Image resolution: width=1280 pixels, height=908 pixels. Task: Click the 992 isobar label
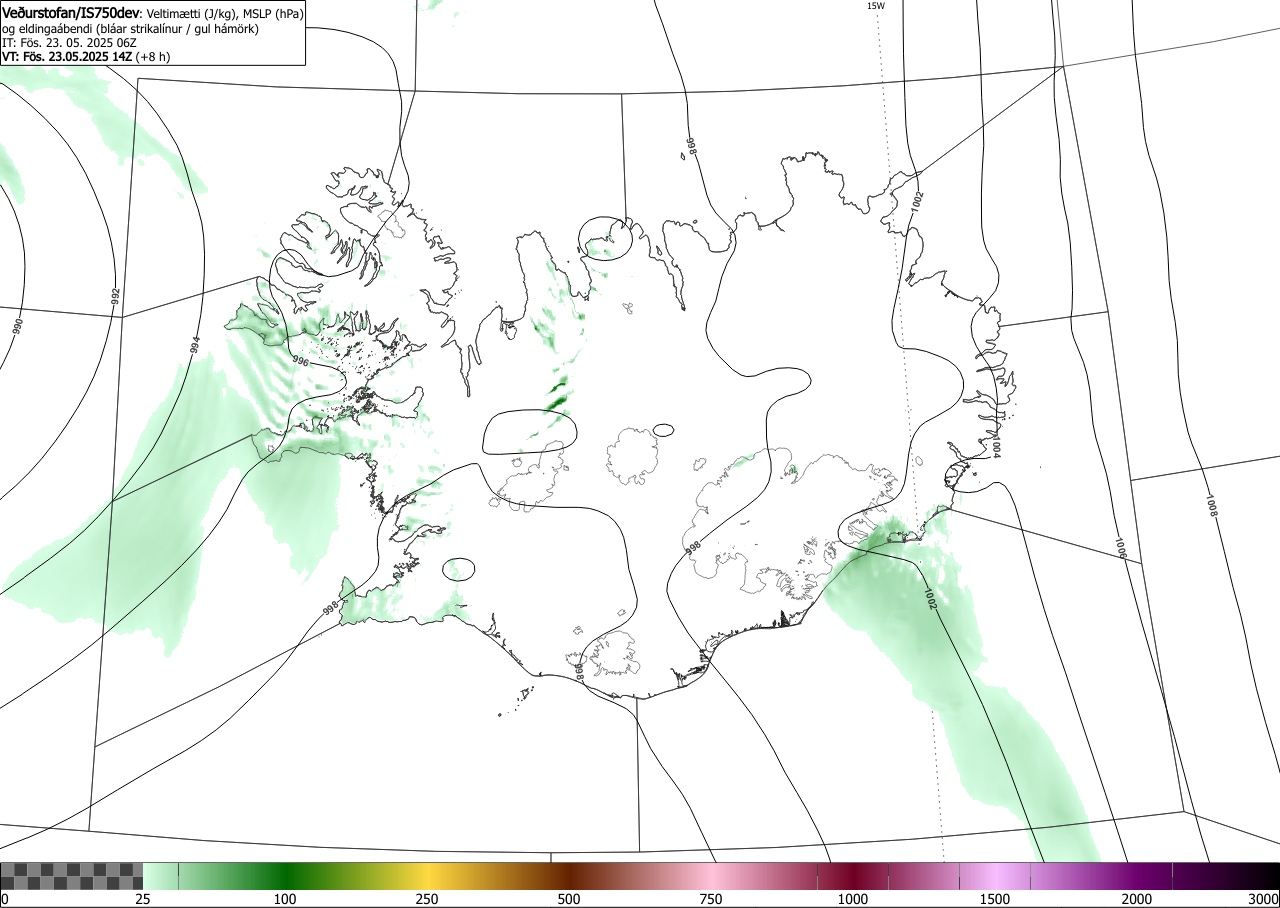115,297
